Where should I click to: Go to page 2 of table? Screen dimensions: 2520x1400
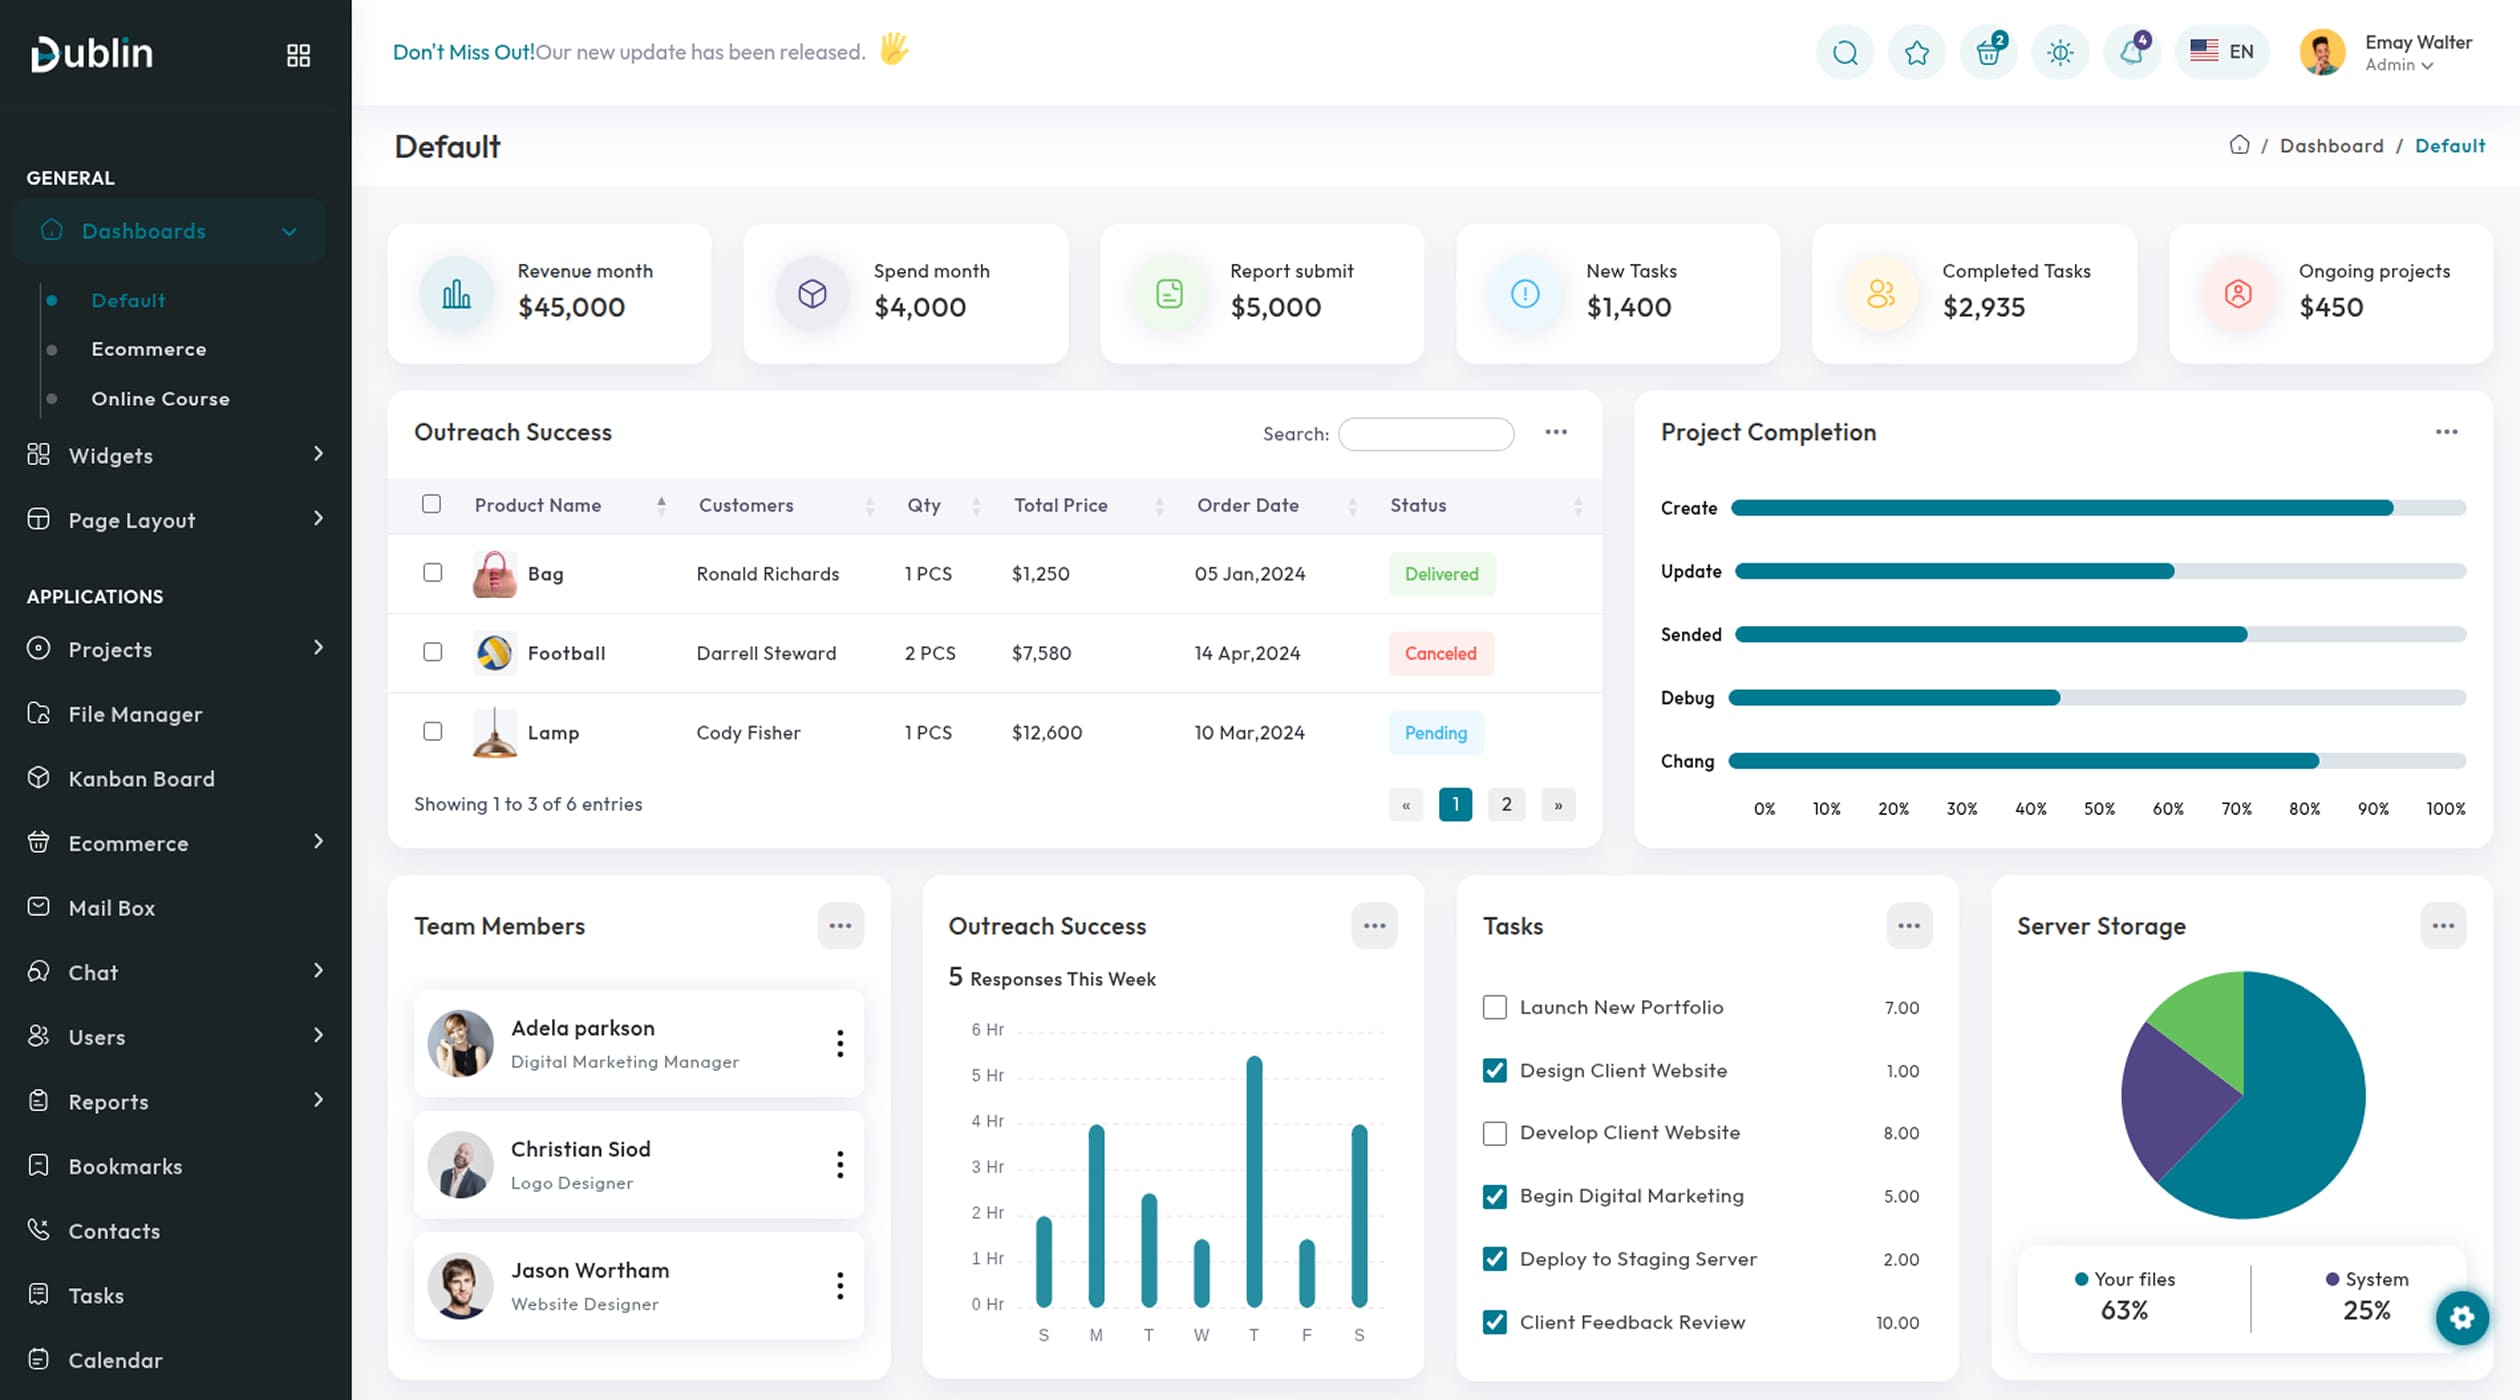(x=1506, y=804)
